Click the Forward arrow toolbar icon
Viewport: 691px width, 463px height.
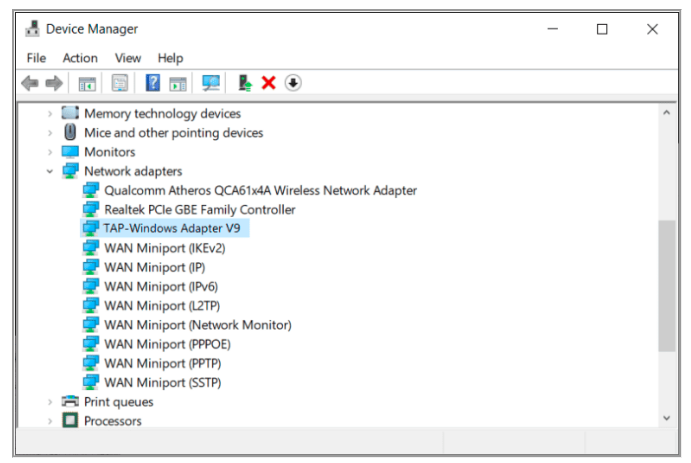click(54, 83)
